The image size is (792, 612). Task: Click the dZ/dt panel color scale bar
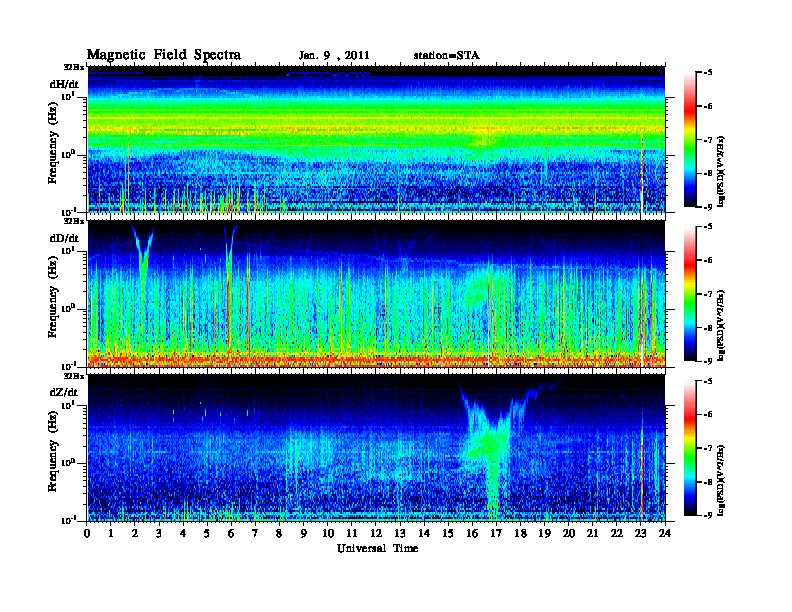tap(689, 448)
